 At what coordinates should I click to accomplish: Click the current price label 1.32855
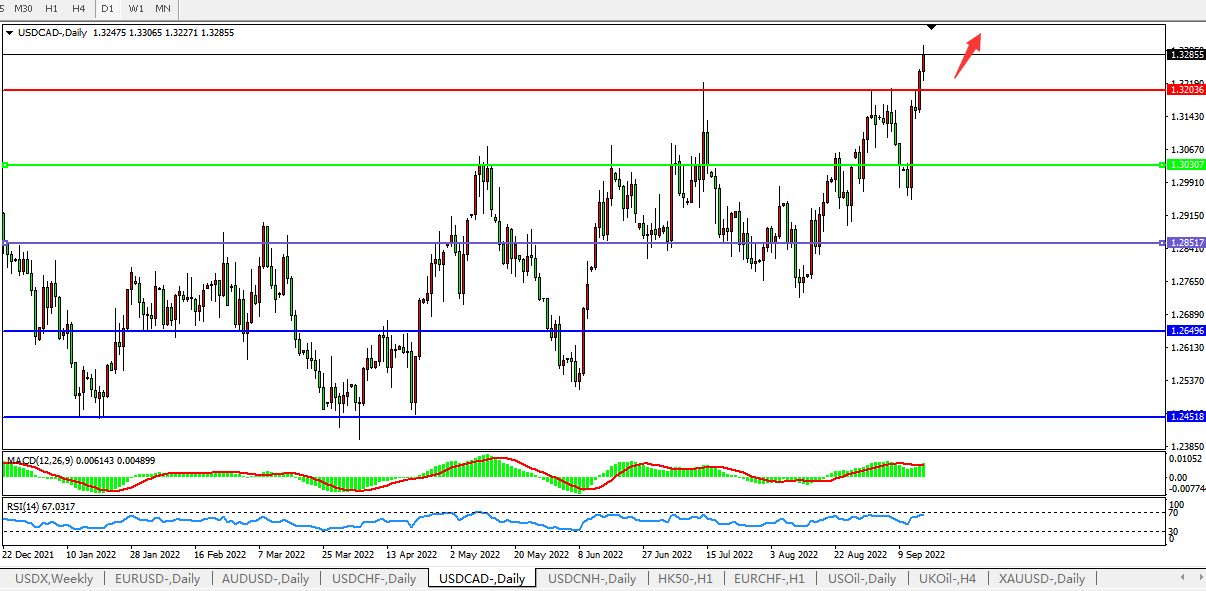[x=1186, y=54]
